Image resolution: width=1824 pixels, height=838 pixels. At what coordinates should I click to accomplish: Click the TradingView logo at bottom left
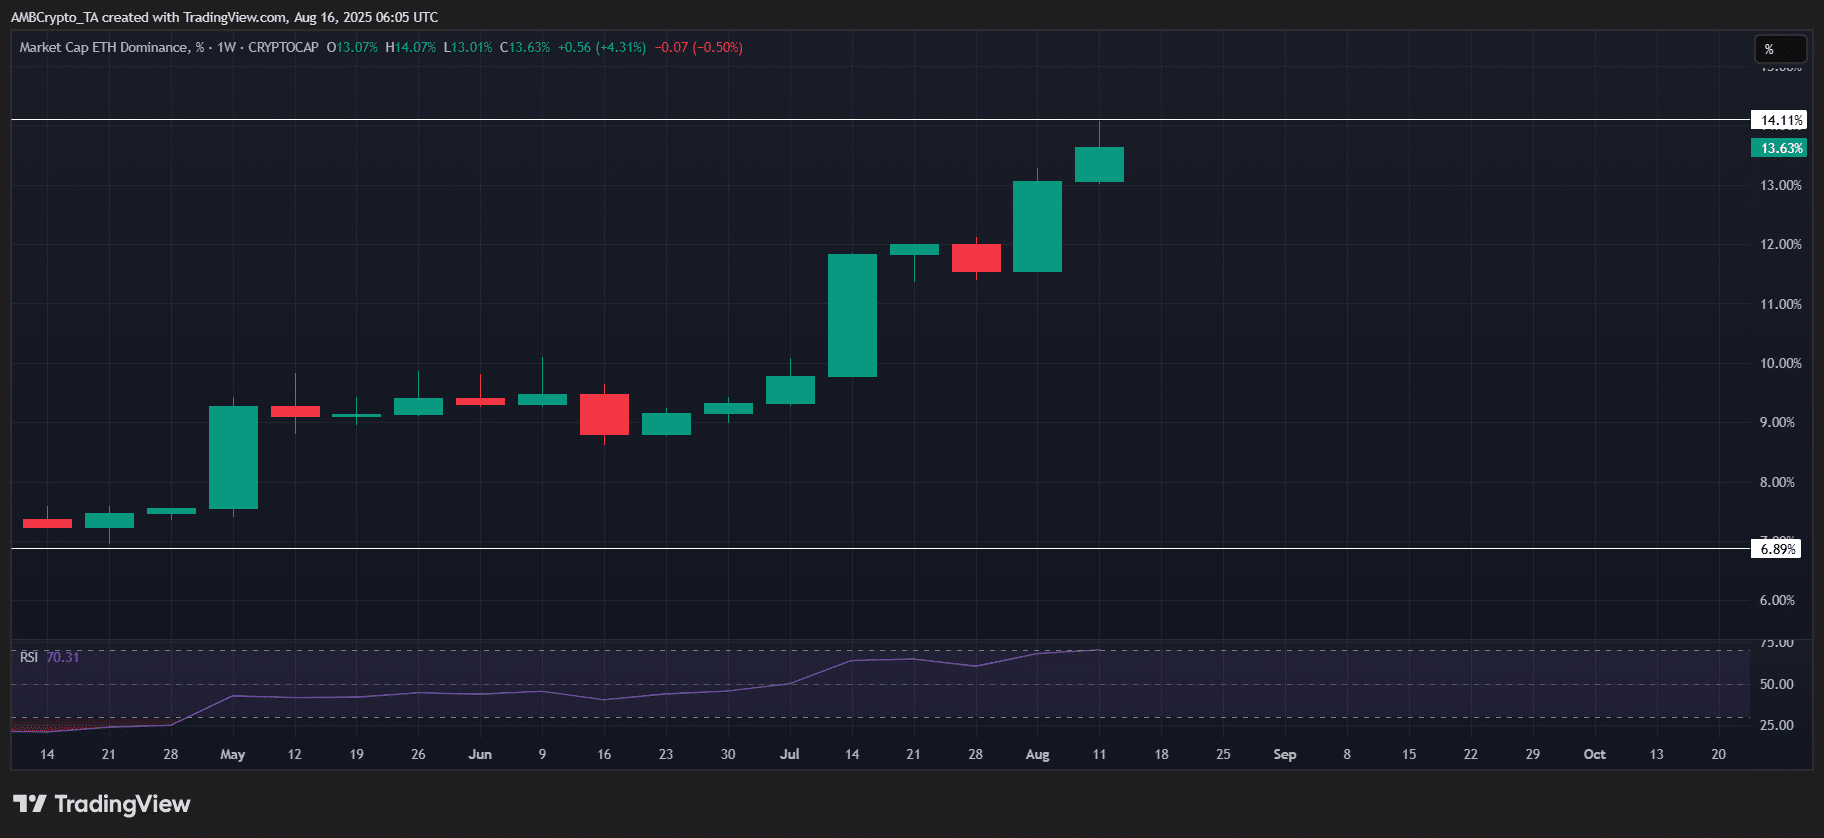pos(102,804)
